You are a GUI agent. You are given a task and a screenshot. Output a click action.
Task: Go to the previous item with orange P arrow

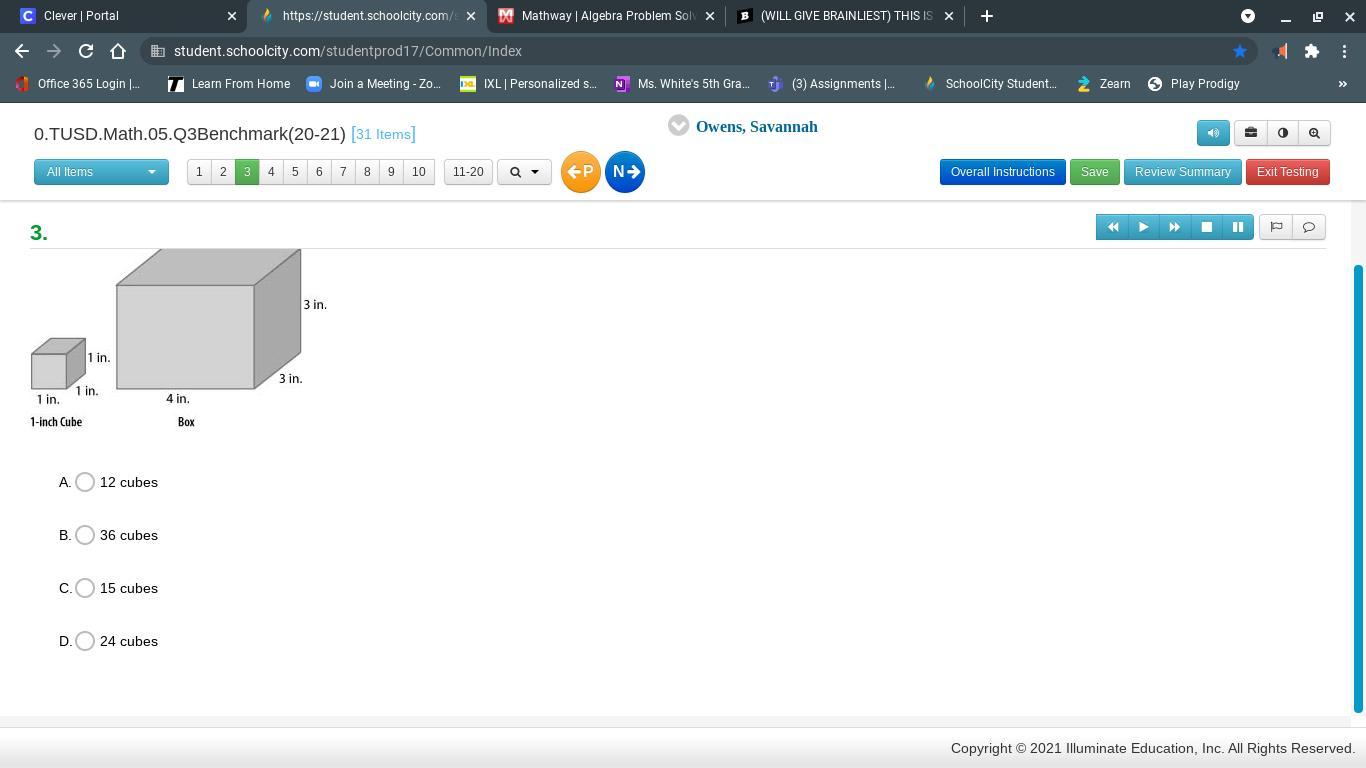click(580, 172)
